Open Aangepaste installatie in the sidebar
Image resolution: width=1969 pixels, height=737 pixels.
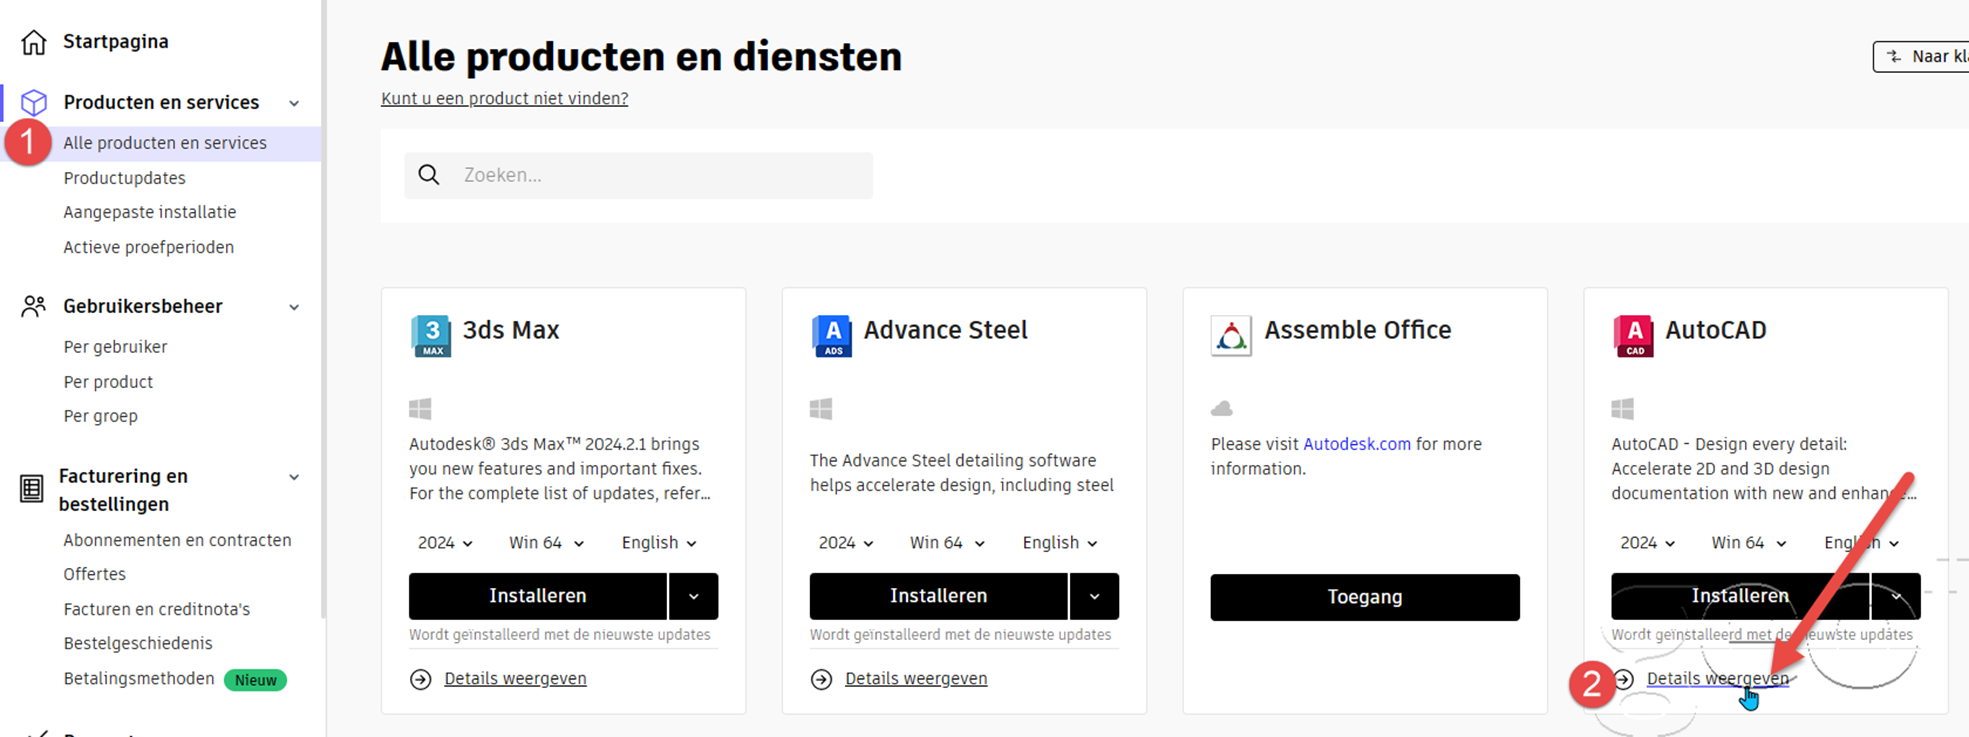point(150,212)
